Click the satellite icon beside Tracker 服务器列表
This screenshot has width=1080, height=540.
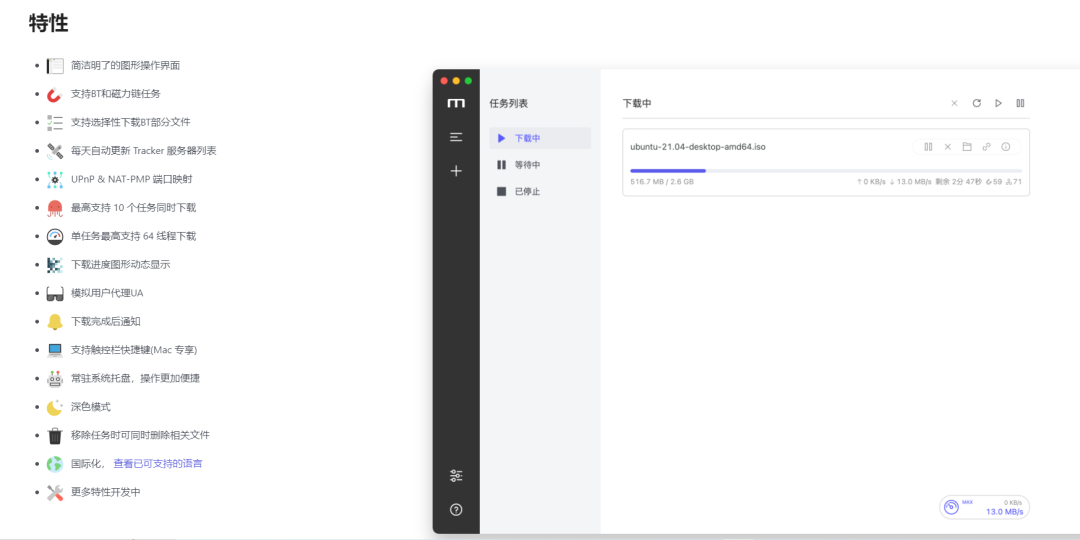pos(55,151)
